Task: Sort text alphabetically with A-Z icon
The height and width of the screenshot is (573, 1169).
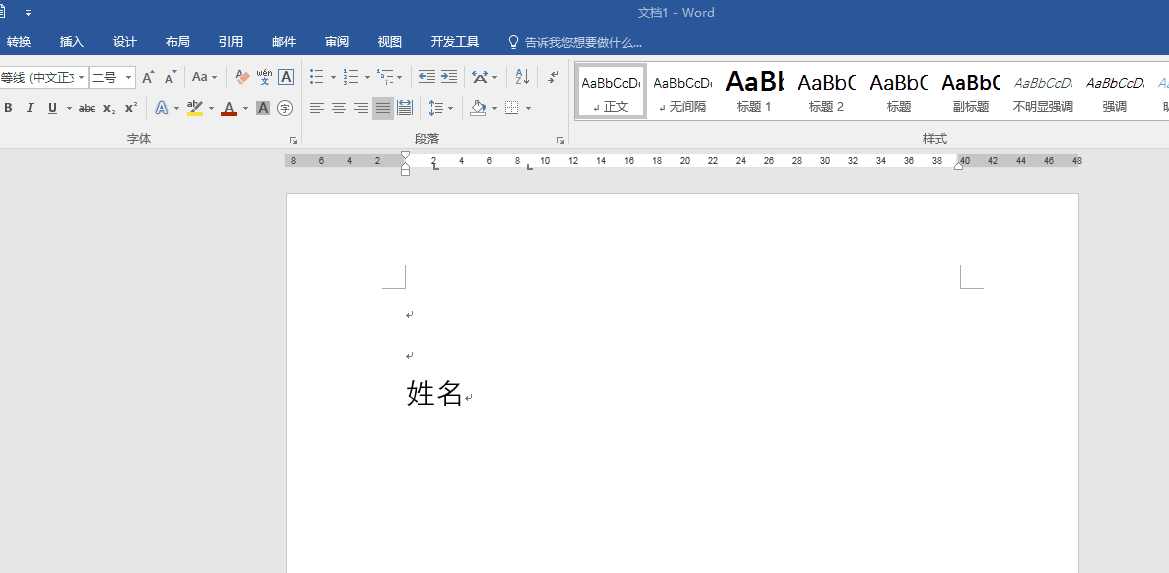Action: [x=522, y=77]
